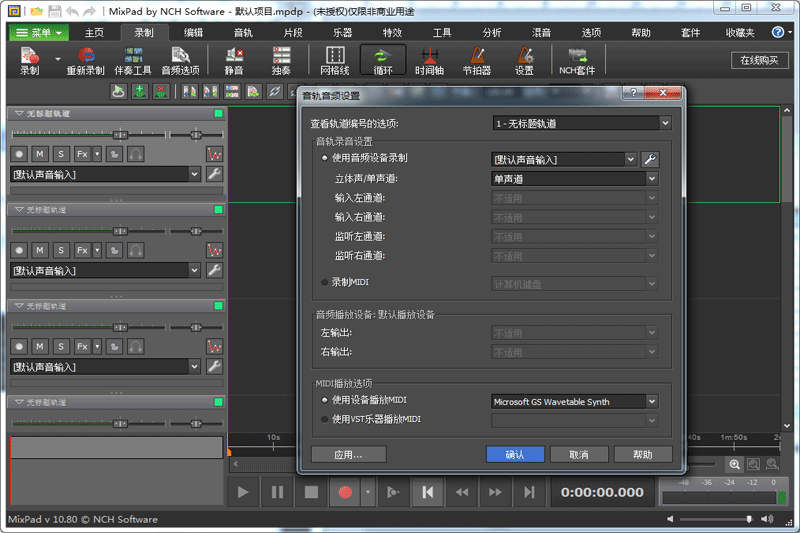This screenshot has width=800, height=533.
Task: Toggle 网格线 grid lines
Action: [335, 60]
